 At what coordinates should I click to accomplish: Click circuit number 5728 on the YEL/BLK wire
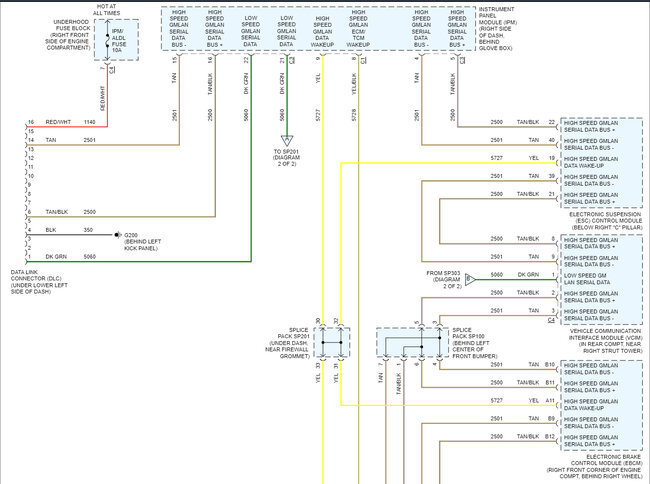[x=354, y=115]
